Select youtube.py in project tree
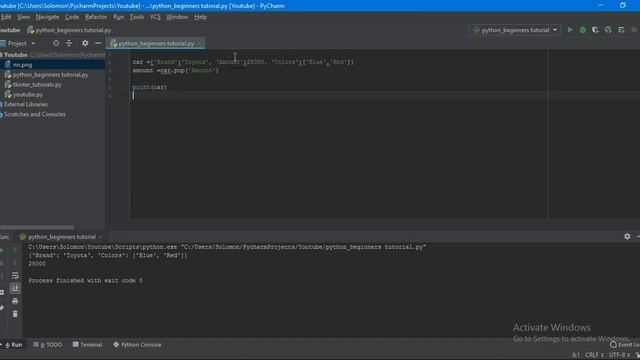 tap(24, 94)
